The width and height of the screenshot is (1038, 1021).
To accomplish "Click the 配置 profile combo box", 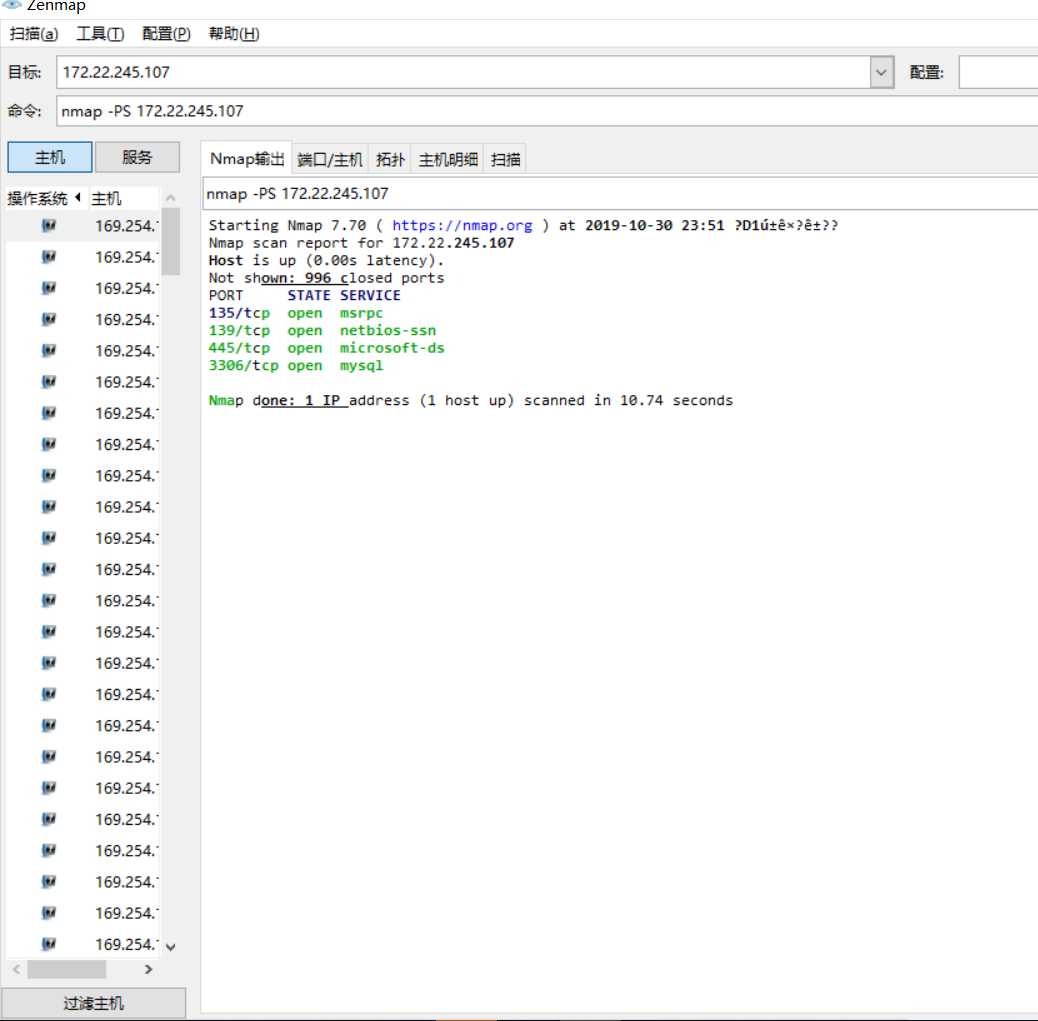I will pyautogui.click(x=998, y=72).
